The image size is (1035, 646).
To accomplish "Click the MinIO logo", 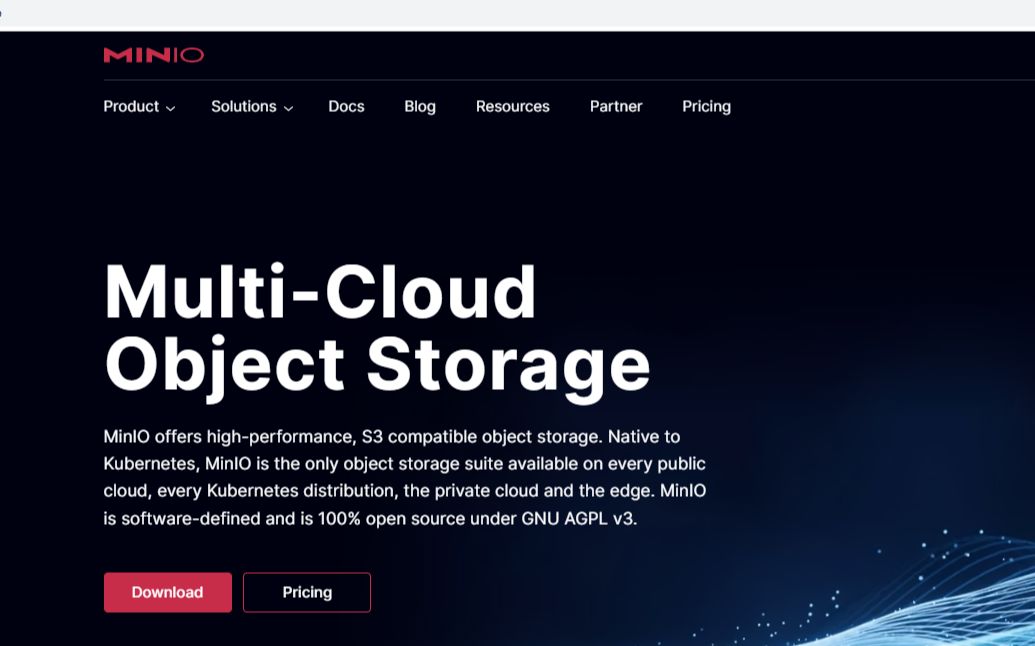I will click(x=153, y=55).
